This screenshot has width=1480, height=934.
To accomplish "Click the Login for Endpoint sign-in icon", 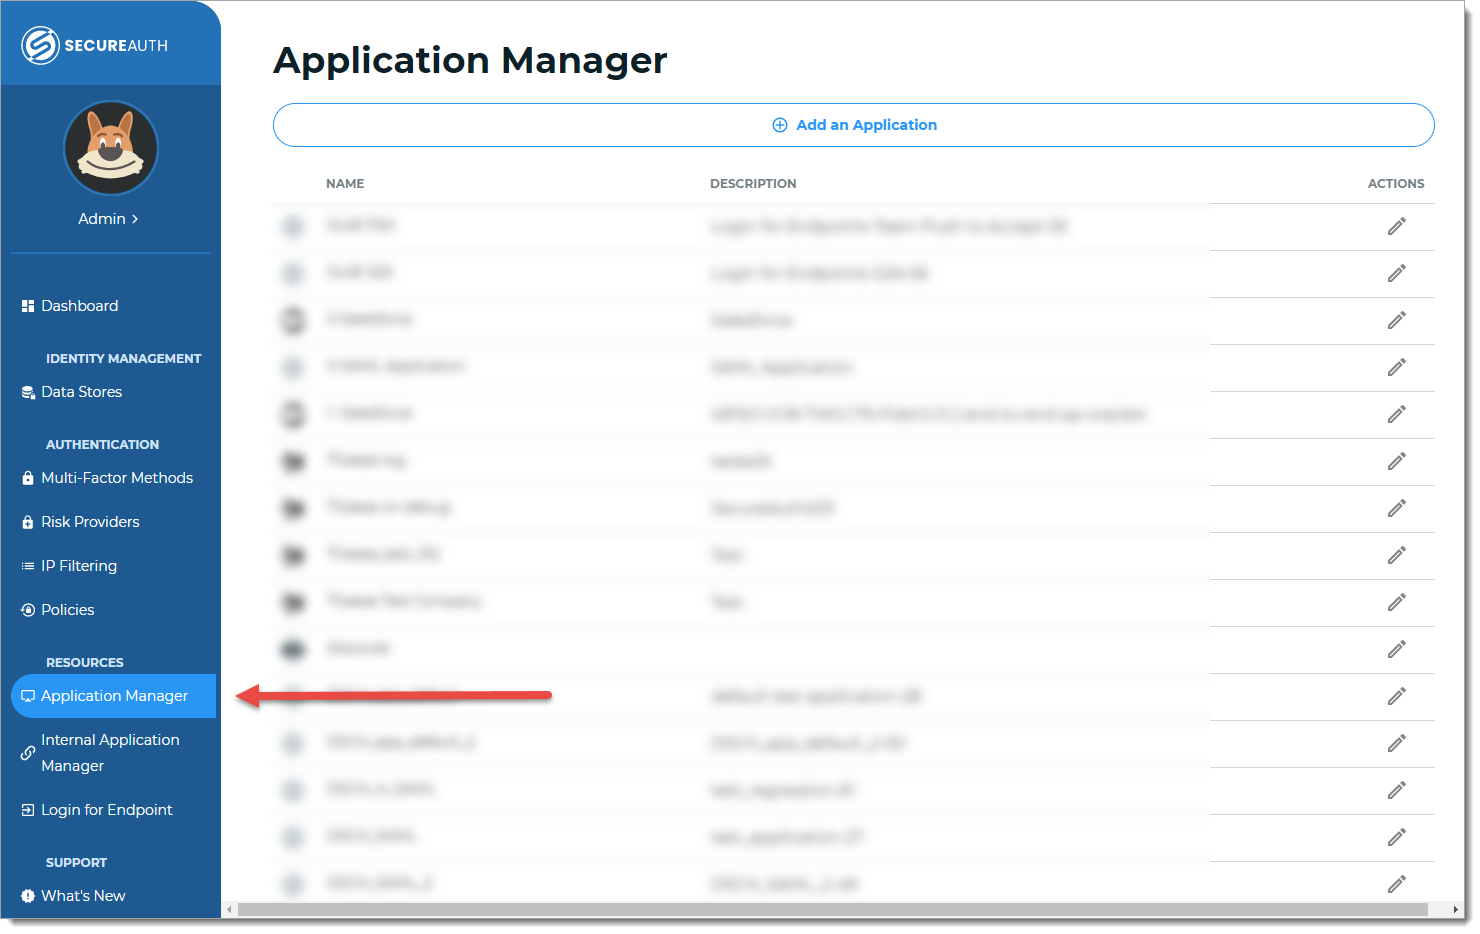I will 27,809.
